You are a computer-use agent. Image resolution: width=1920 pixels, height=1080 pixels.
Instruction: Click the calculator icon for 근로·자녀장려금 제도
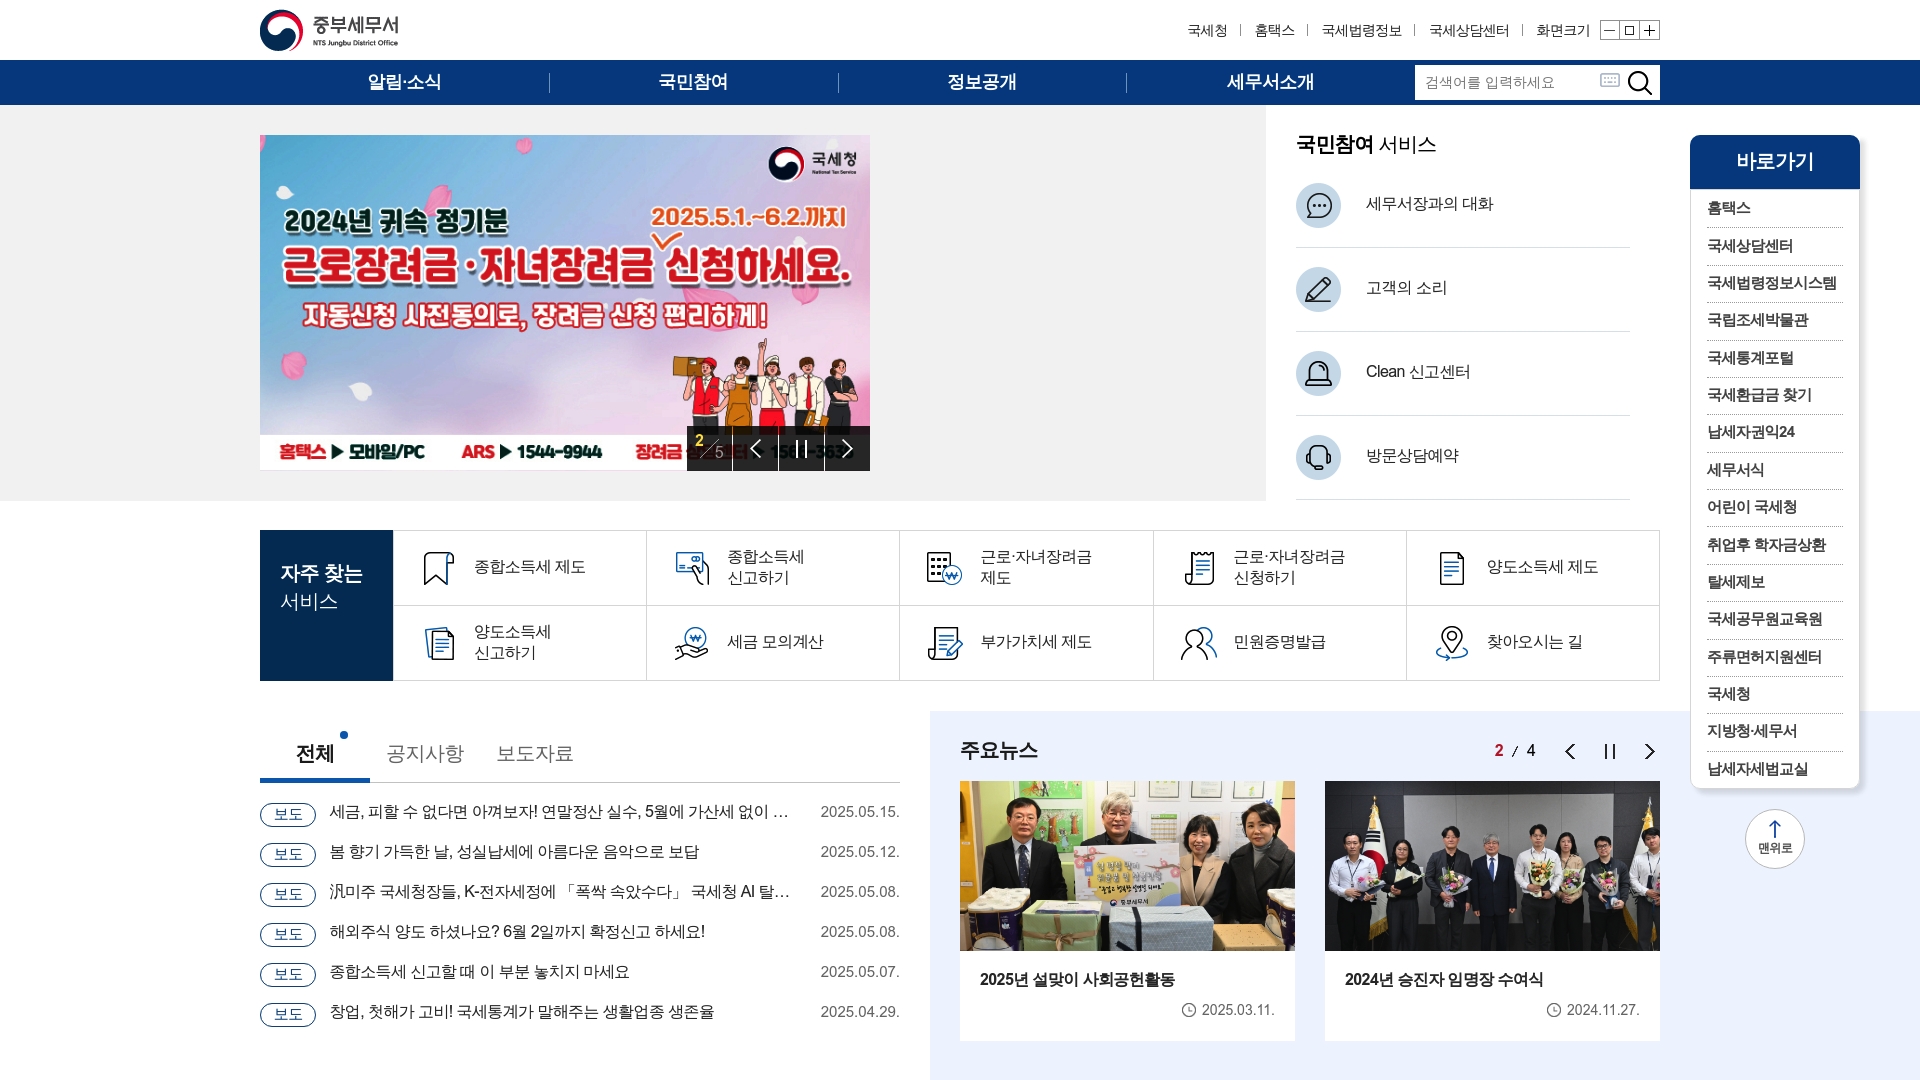pyautogui.click(x=944, y=568)
